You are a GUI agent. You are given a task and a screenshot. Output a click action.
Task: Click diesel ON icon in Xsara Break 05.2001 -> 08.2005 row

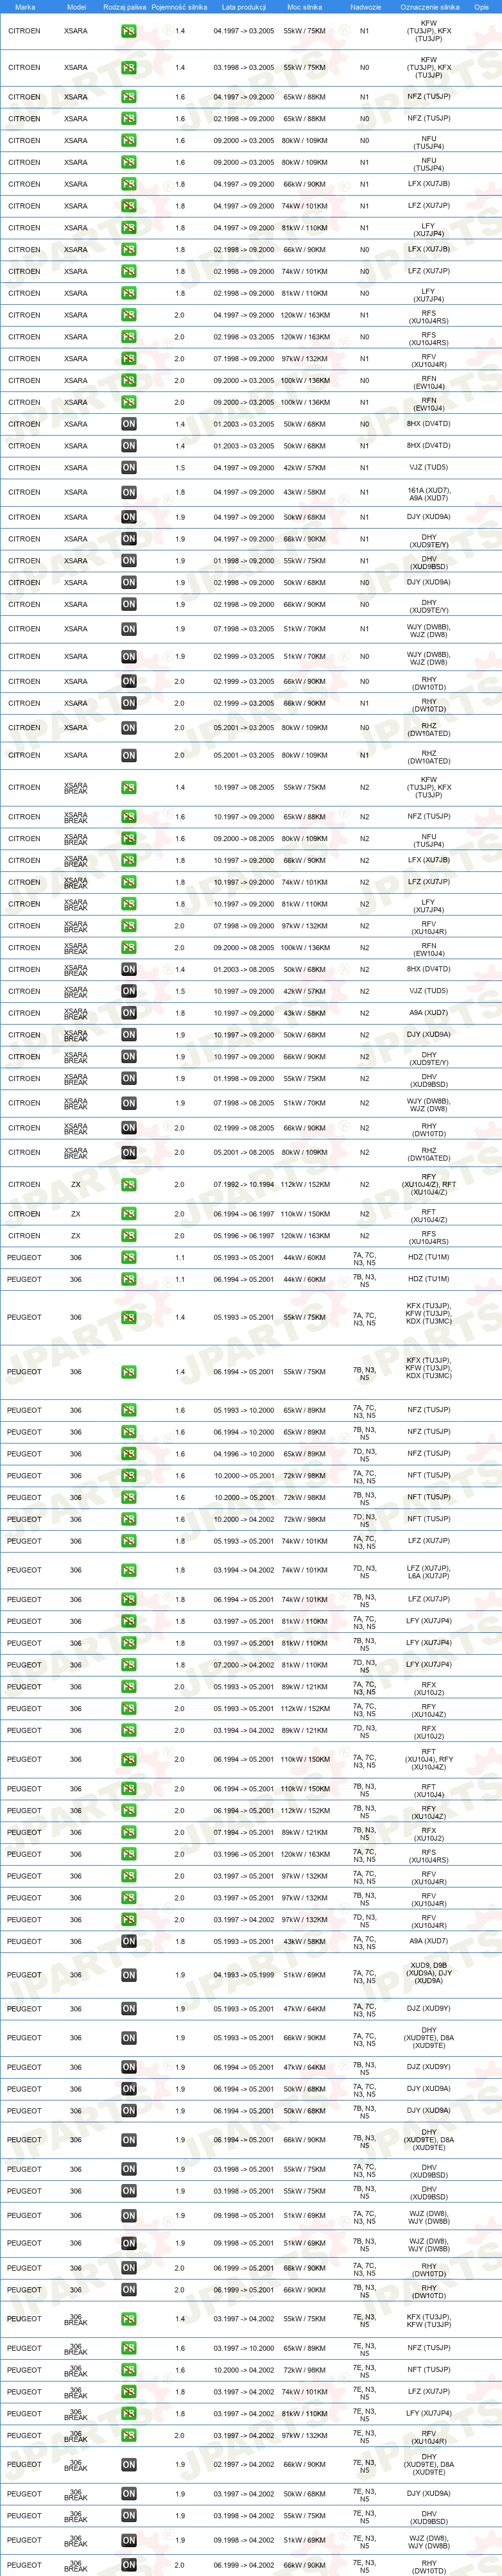point(129,1152)
